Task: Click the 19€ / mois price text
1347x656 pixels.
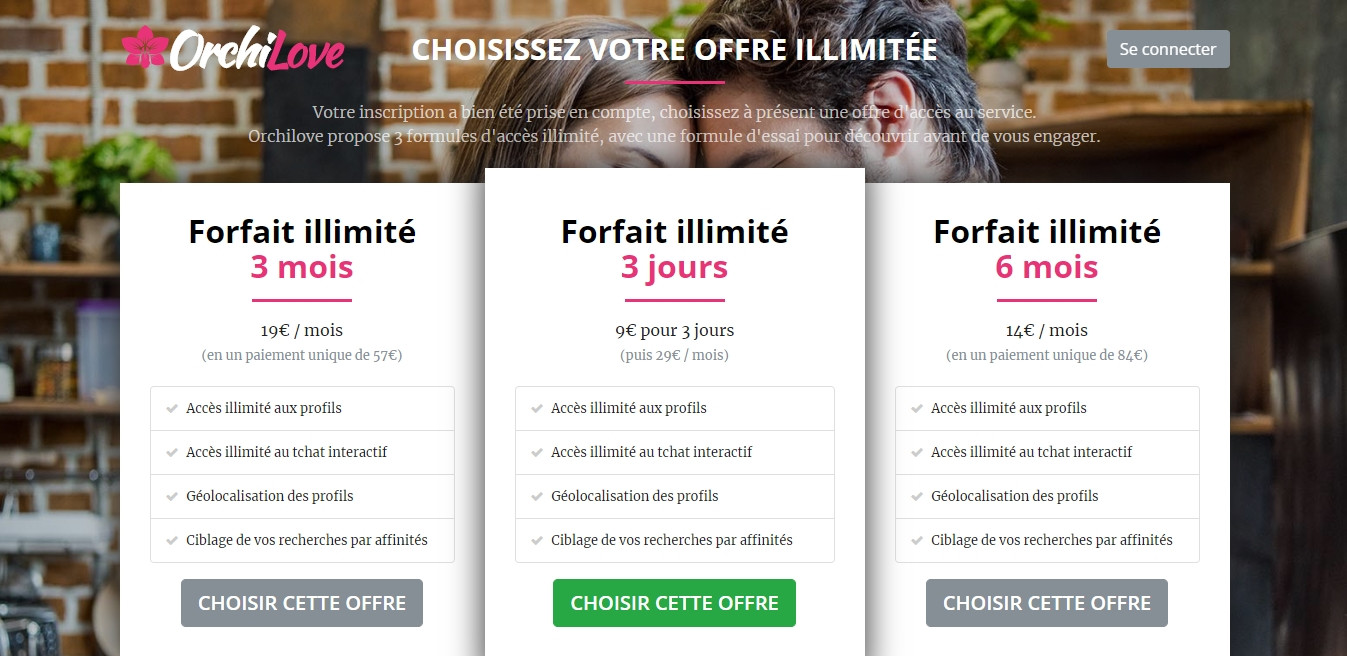Action: coord(302,330)
